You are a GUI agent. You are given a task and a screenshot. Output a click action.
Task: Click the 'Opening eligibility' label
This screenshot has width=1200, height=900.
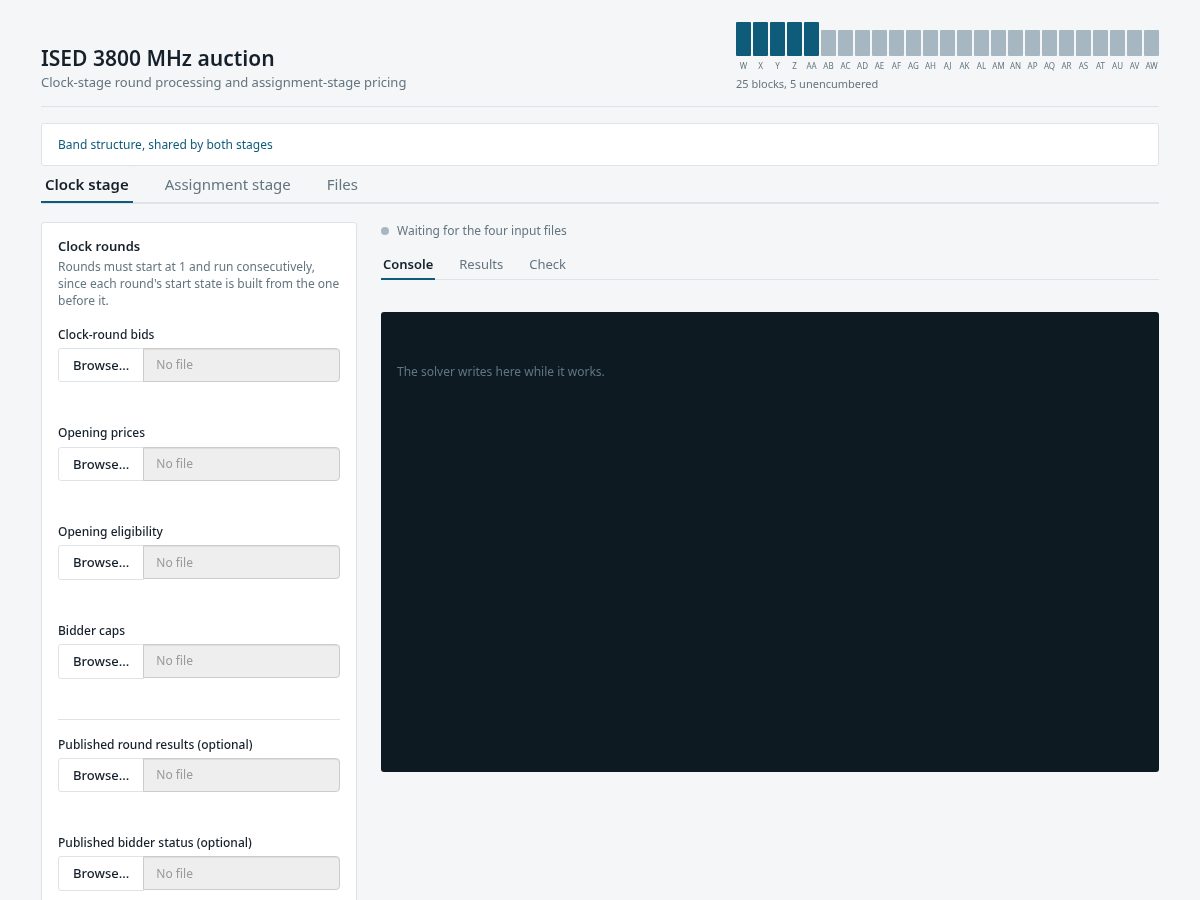pyautogui.click(x=110, y=532)
